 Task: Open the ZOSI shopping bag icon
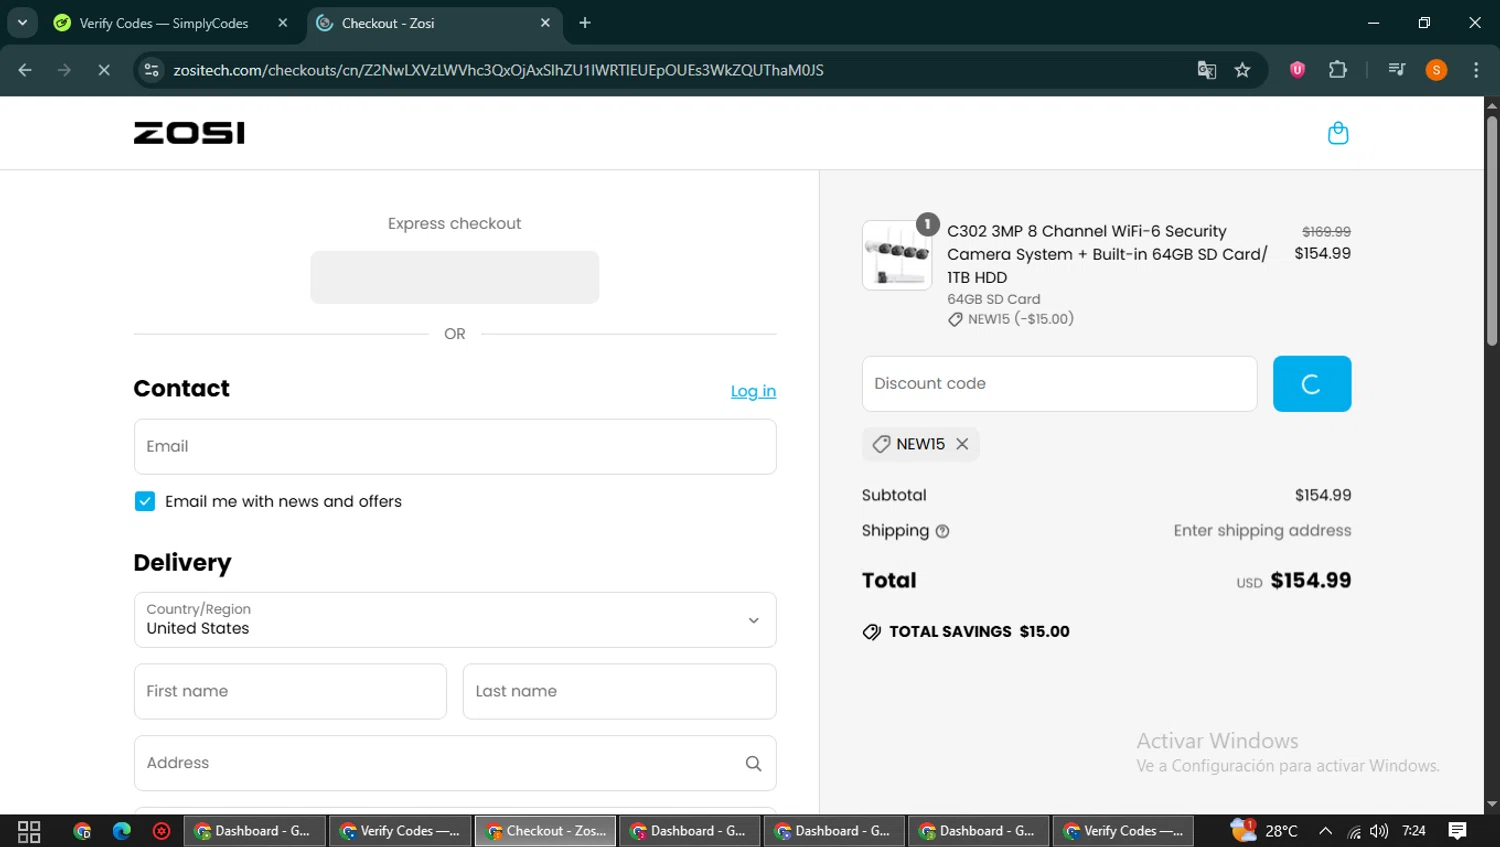[1338, 133]
